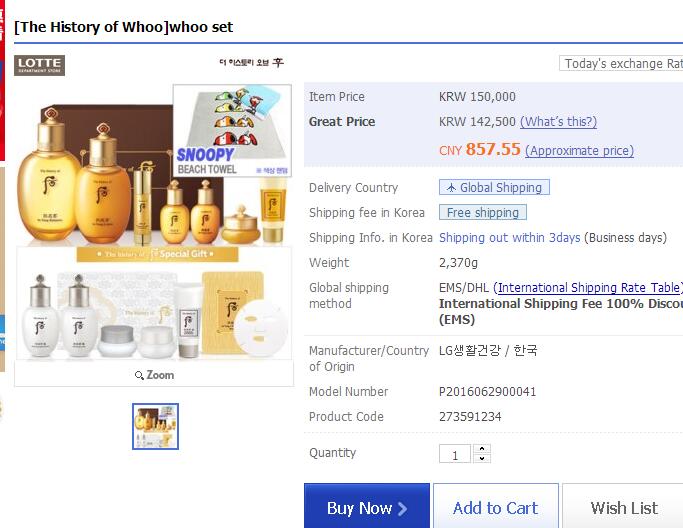Click the quantity input field
683x528 pixels.
pyautogui.click(x=455, y=454)
